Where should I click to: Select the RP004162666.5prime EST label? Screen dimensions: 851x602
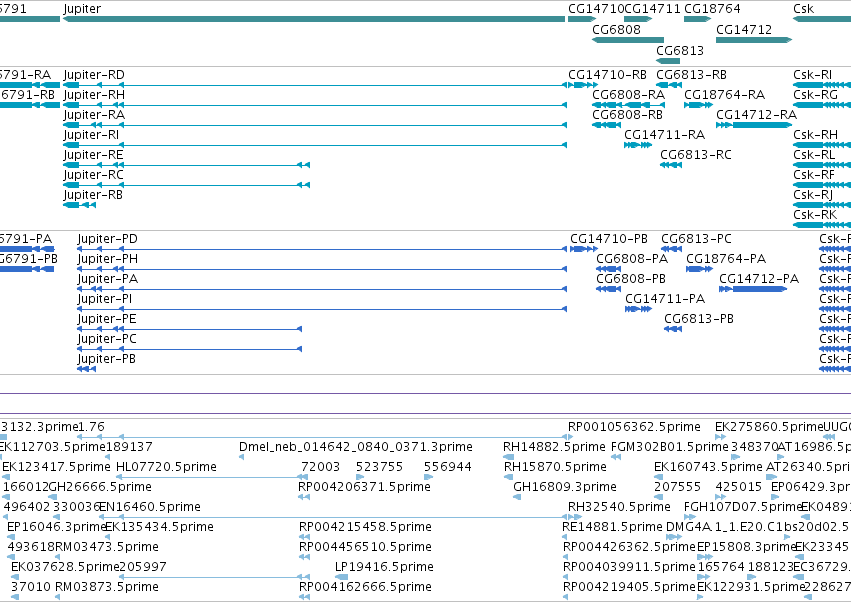coord(365,587)
